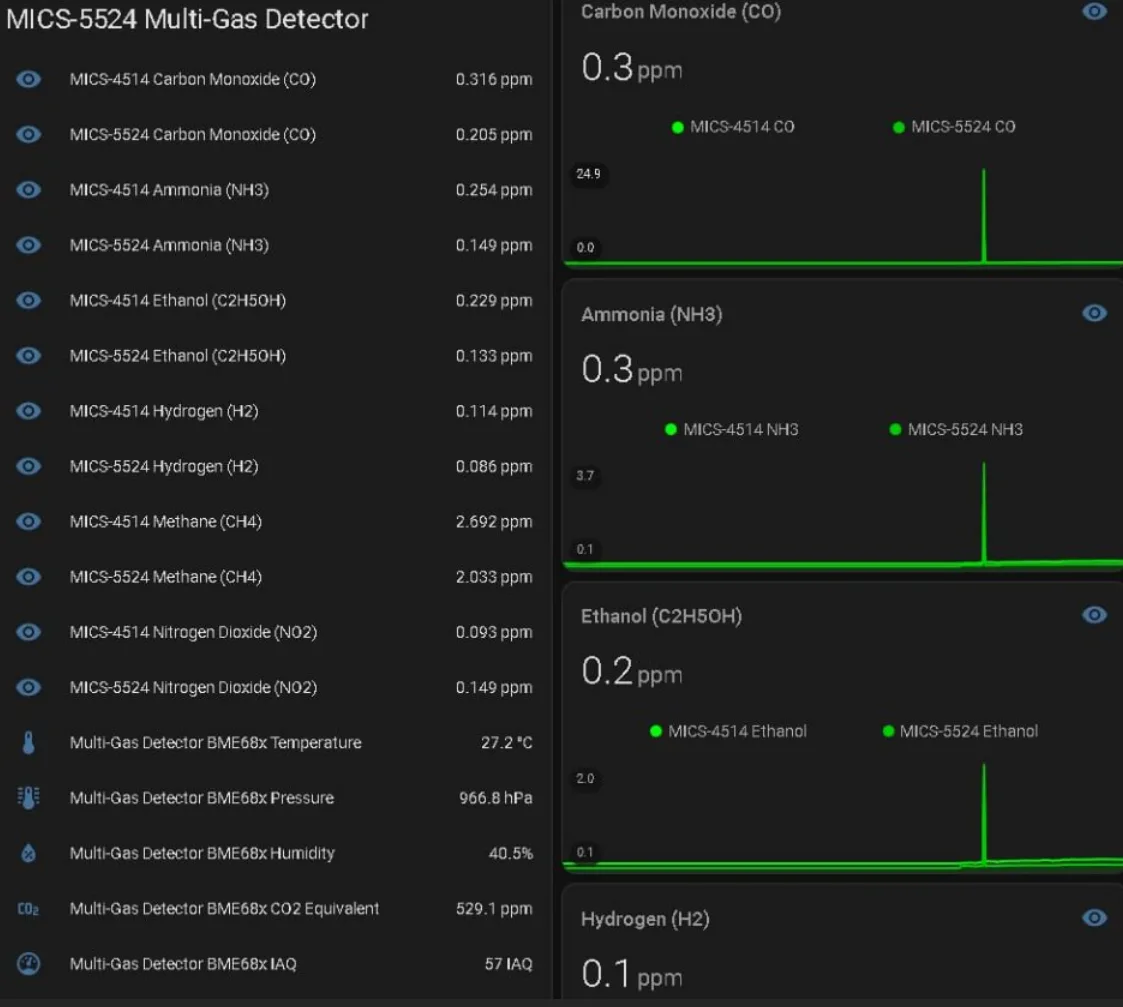The height and width of the screenshot is (1007, 1123).
Task: Click the Ethanol (C2H5OH) card title
Action: tap(661, 617)
